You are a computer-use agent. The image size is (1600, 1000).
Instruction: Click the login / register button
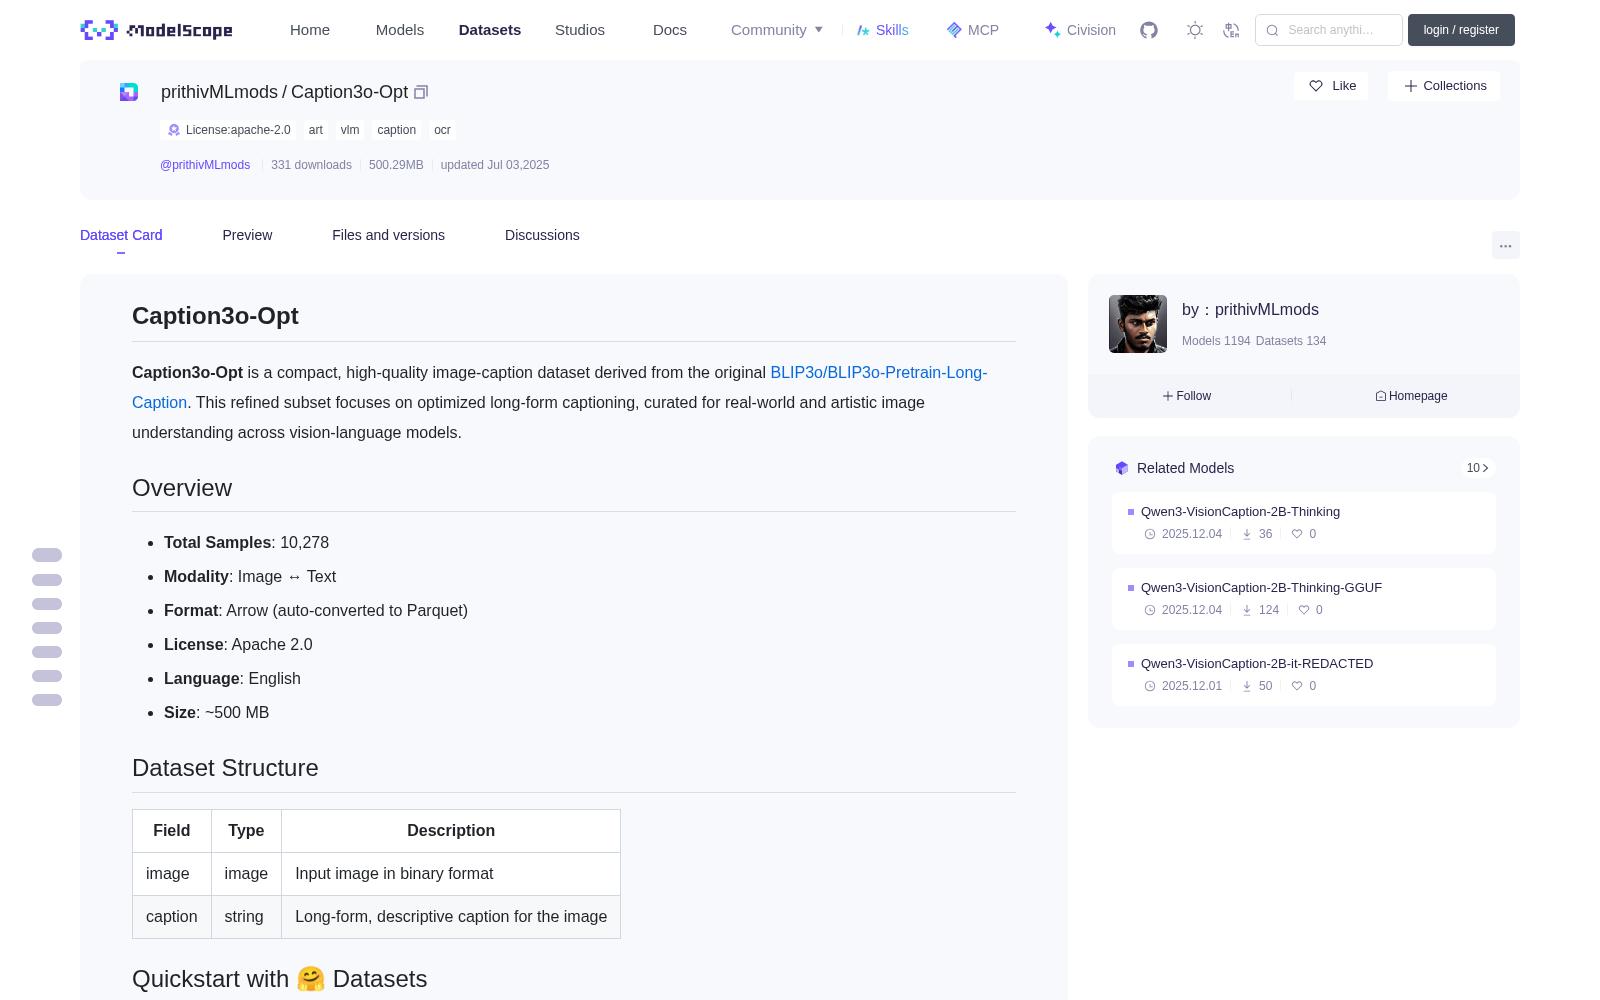(x=1461, y=30)
